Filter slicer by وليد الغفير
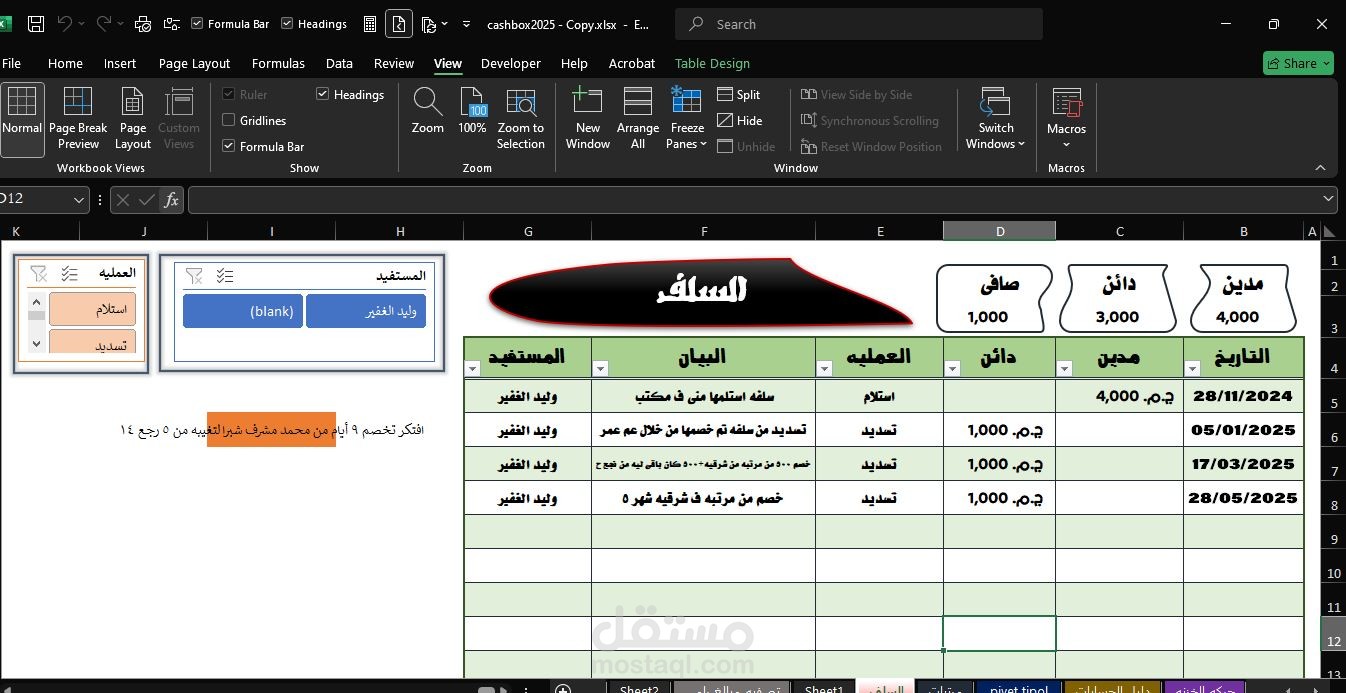Screen dimensions: 1346x693 coord(366,311)
